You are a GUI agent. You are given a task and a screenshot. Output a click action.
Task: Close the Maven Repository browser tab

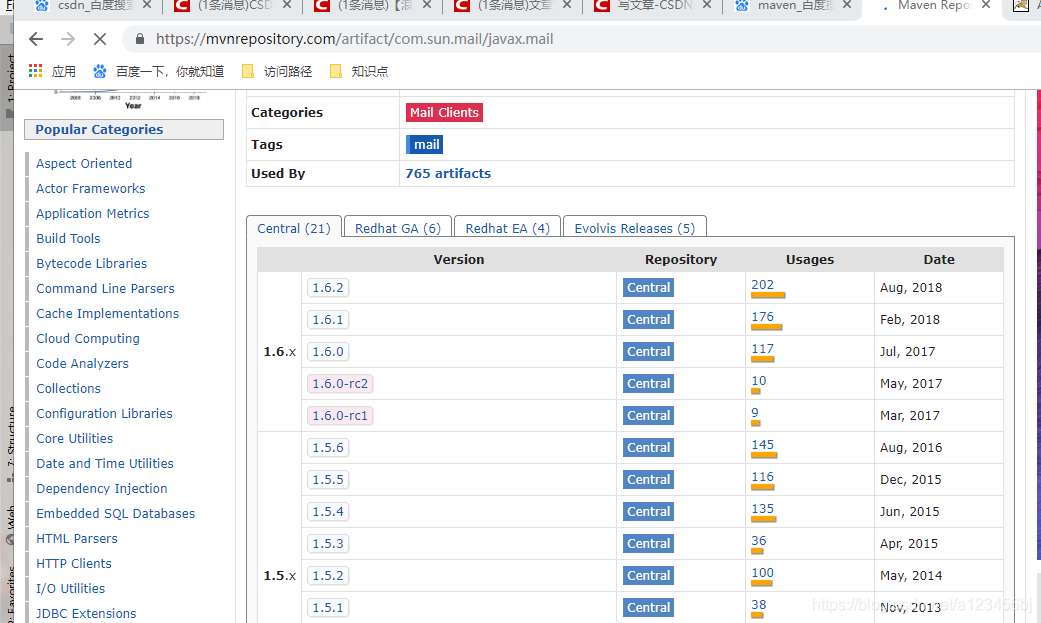[x=986, y=5]
